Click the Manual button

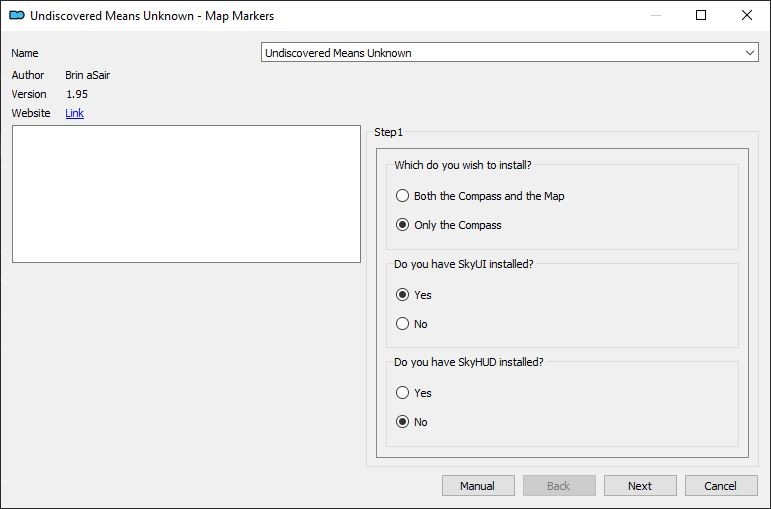point(478,486)
